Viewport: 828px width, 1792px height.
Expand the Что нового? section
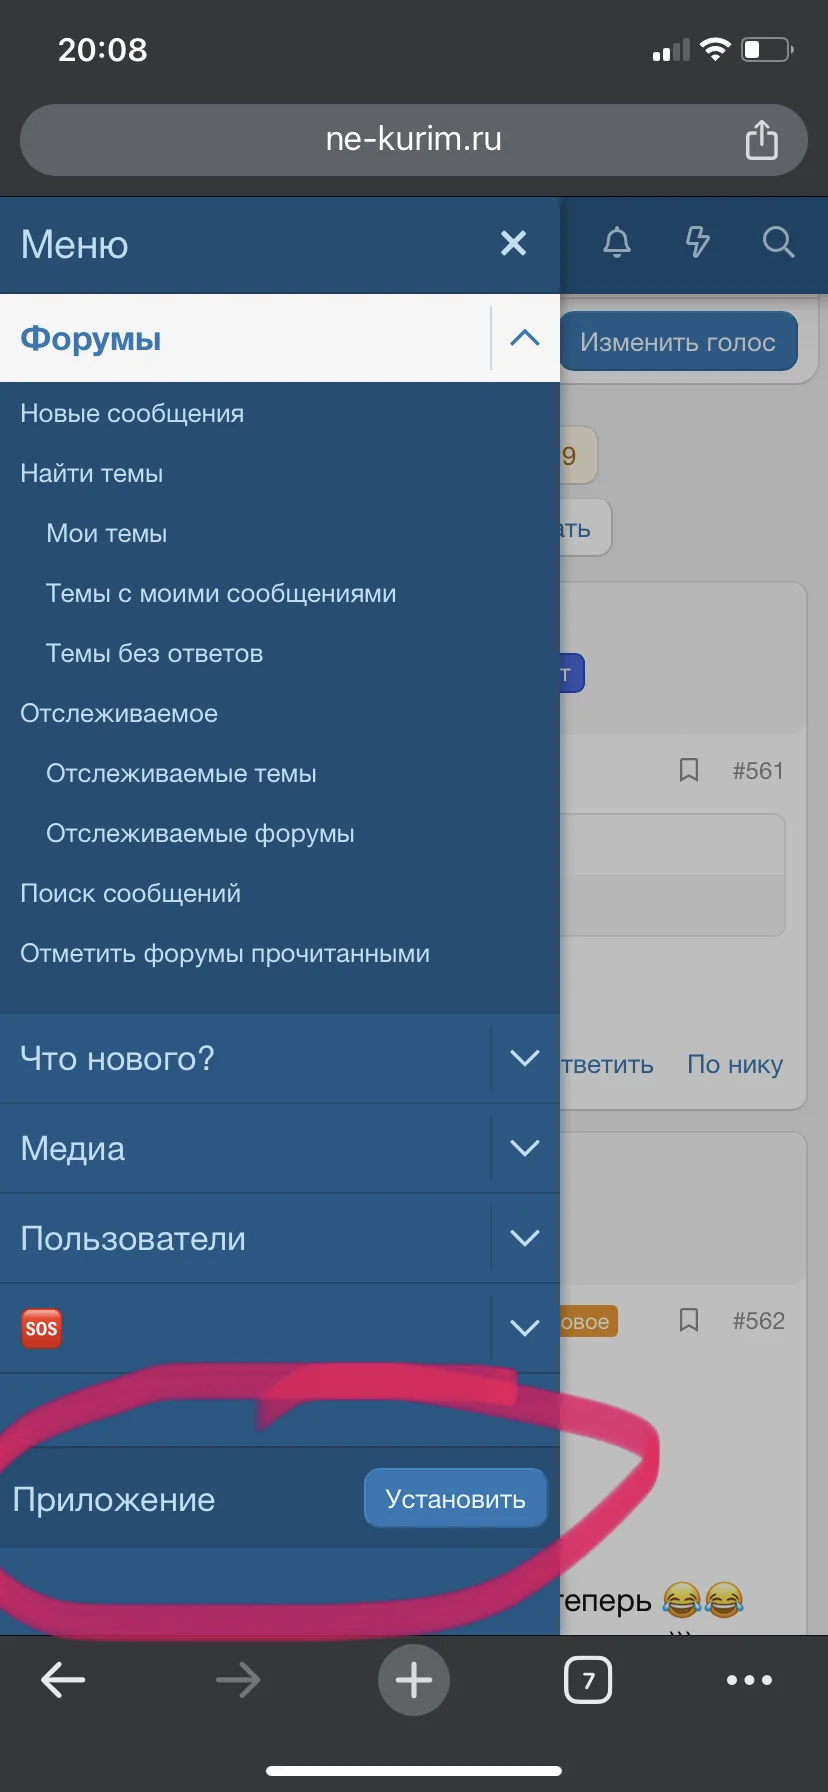[x=525, y=1058]
